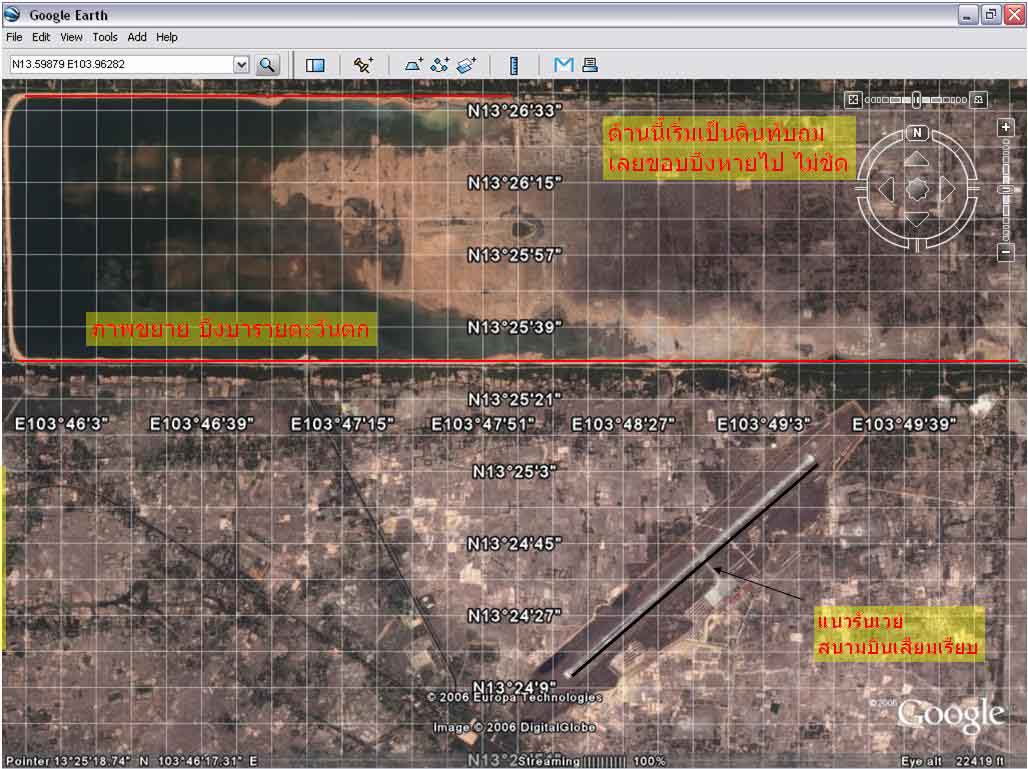
Task: Click the N13°25'39" latitude grid label
Action: point(515,327)
